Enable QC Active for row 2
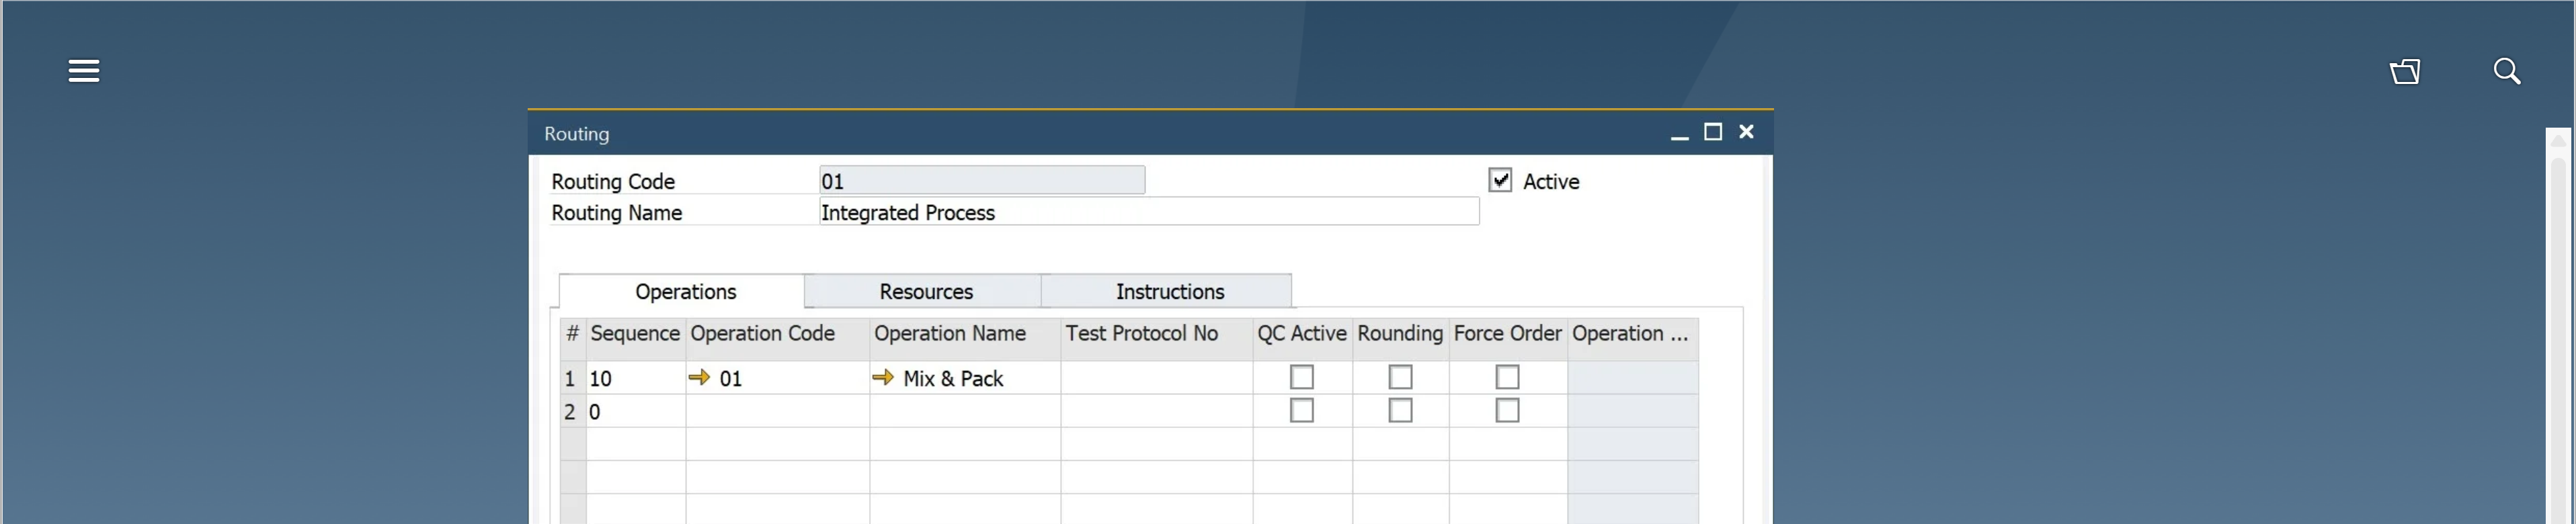The image size is (2576, 524). click(1301, 411)
